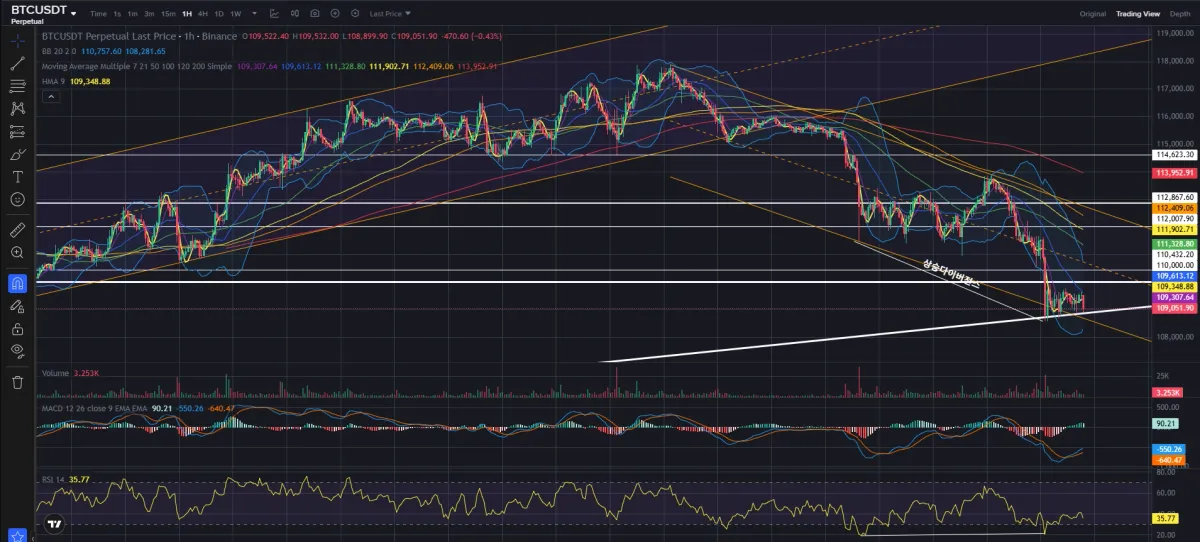Select the trend line drawing tool
This screenshot has width=1200, height=542.
[x=17, y=63]
